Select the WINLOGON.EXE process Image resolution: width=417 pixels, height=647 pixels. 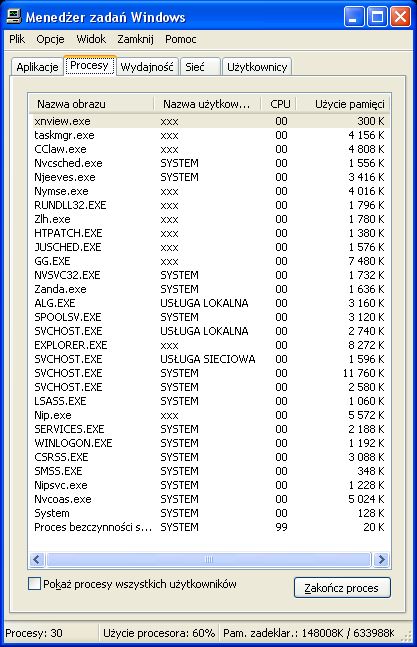pos(209,444)
